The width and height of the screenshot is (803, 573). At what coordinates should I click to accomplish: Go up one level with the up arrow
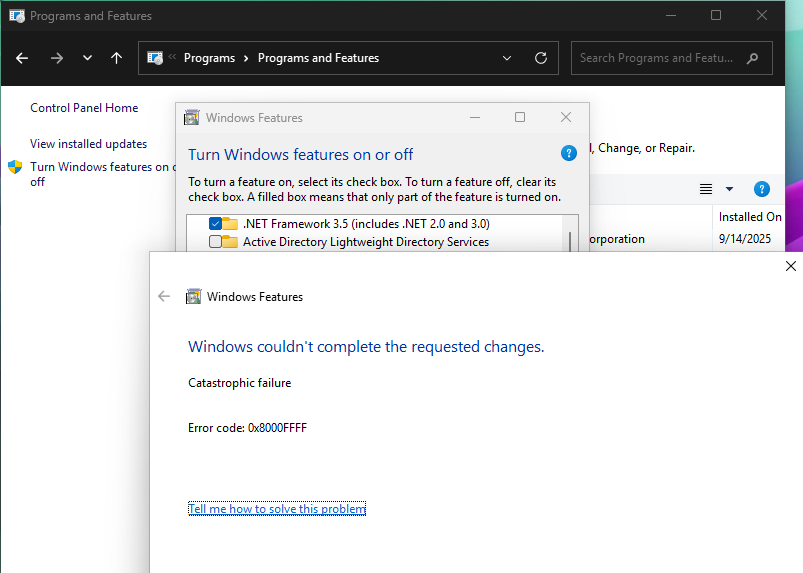[x=117, y=58]
